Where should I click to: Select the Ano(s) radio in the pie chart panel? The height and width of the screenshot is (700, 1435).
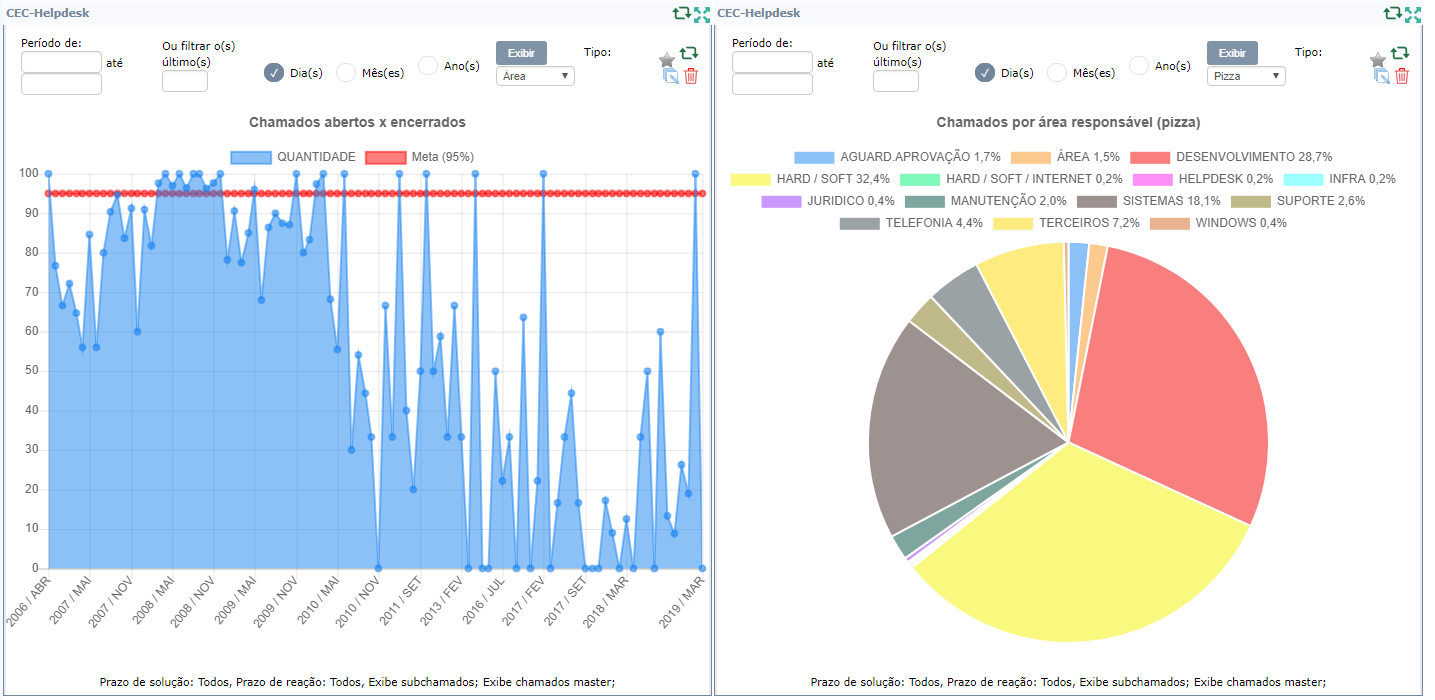(x=1139, y=66)
